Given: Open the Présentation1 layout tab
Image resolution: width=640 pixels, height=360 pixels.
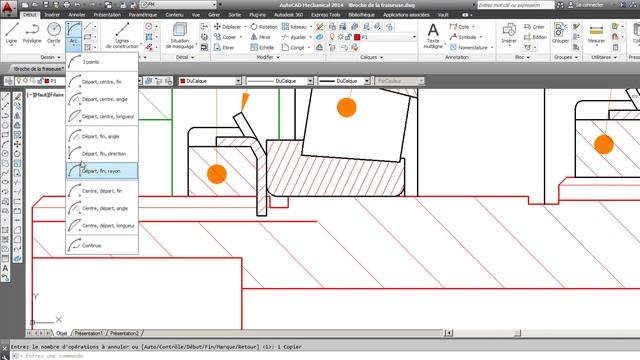Looking at the screenshot, I should click(89, 333).
